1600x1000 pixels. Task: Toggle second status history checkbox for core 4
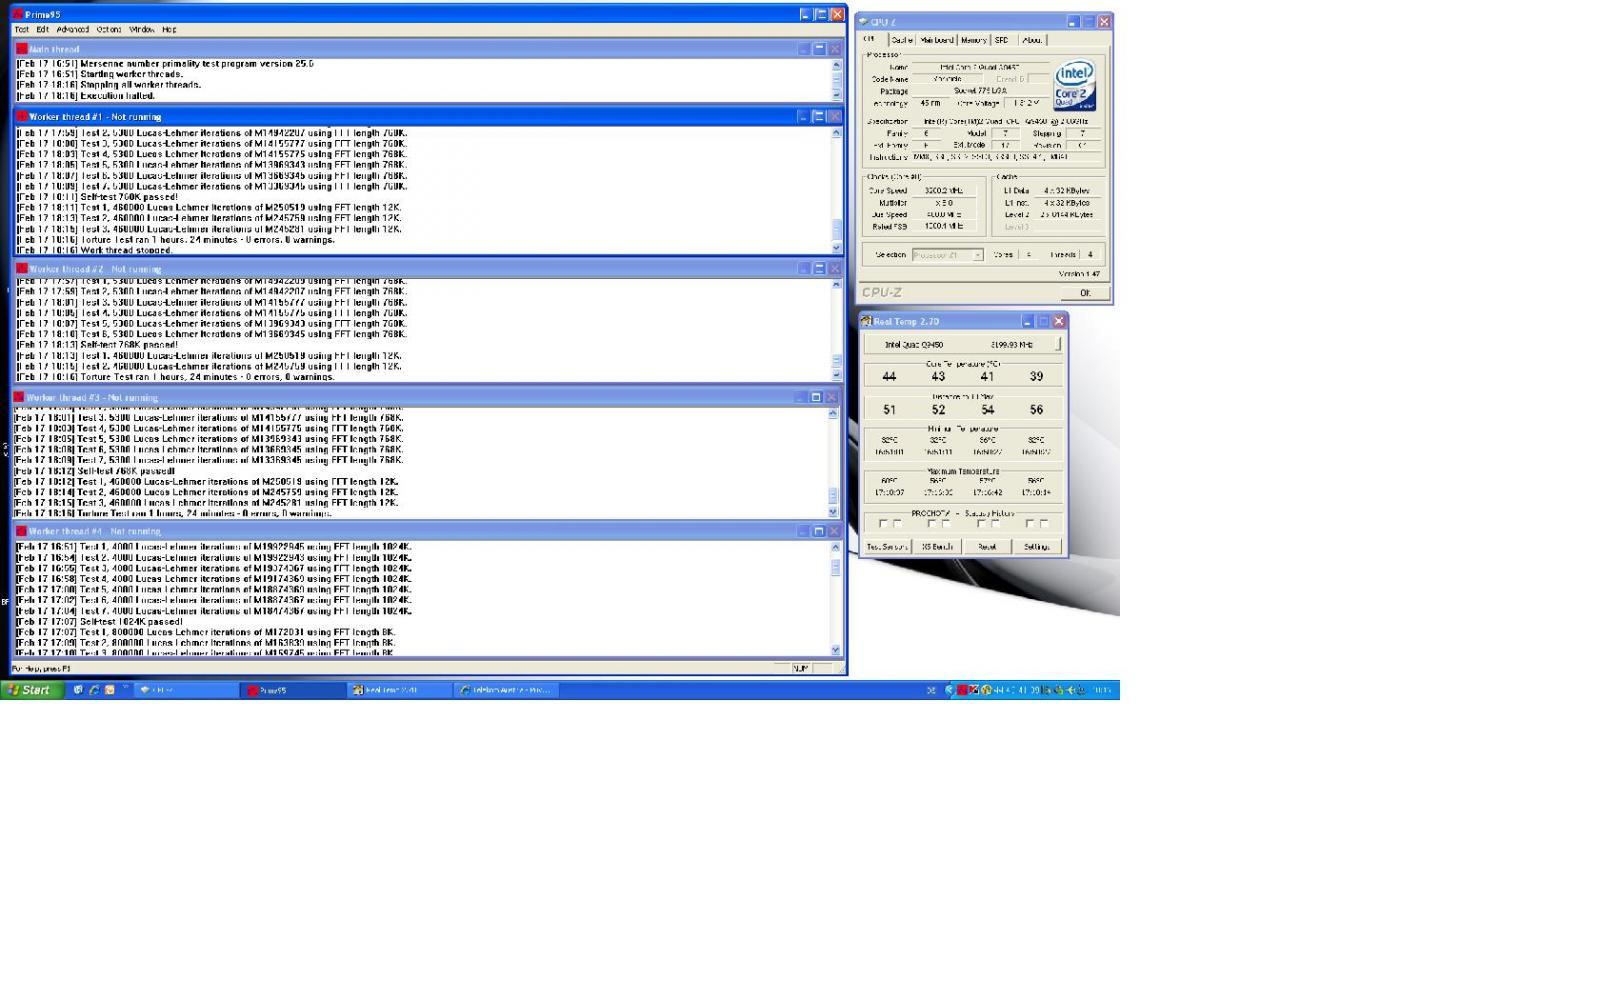[x=1044, y=524]
